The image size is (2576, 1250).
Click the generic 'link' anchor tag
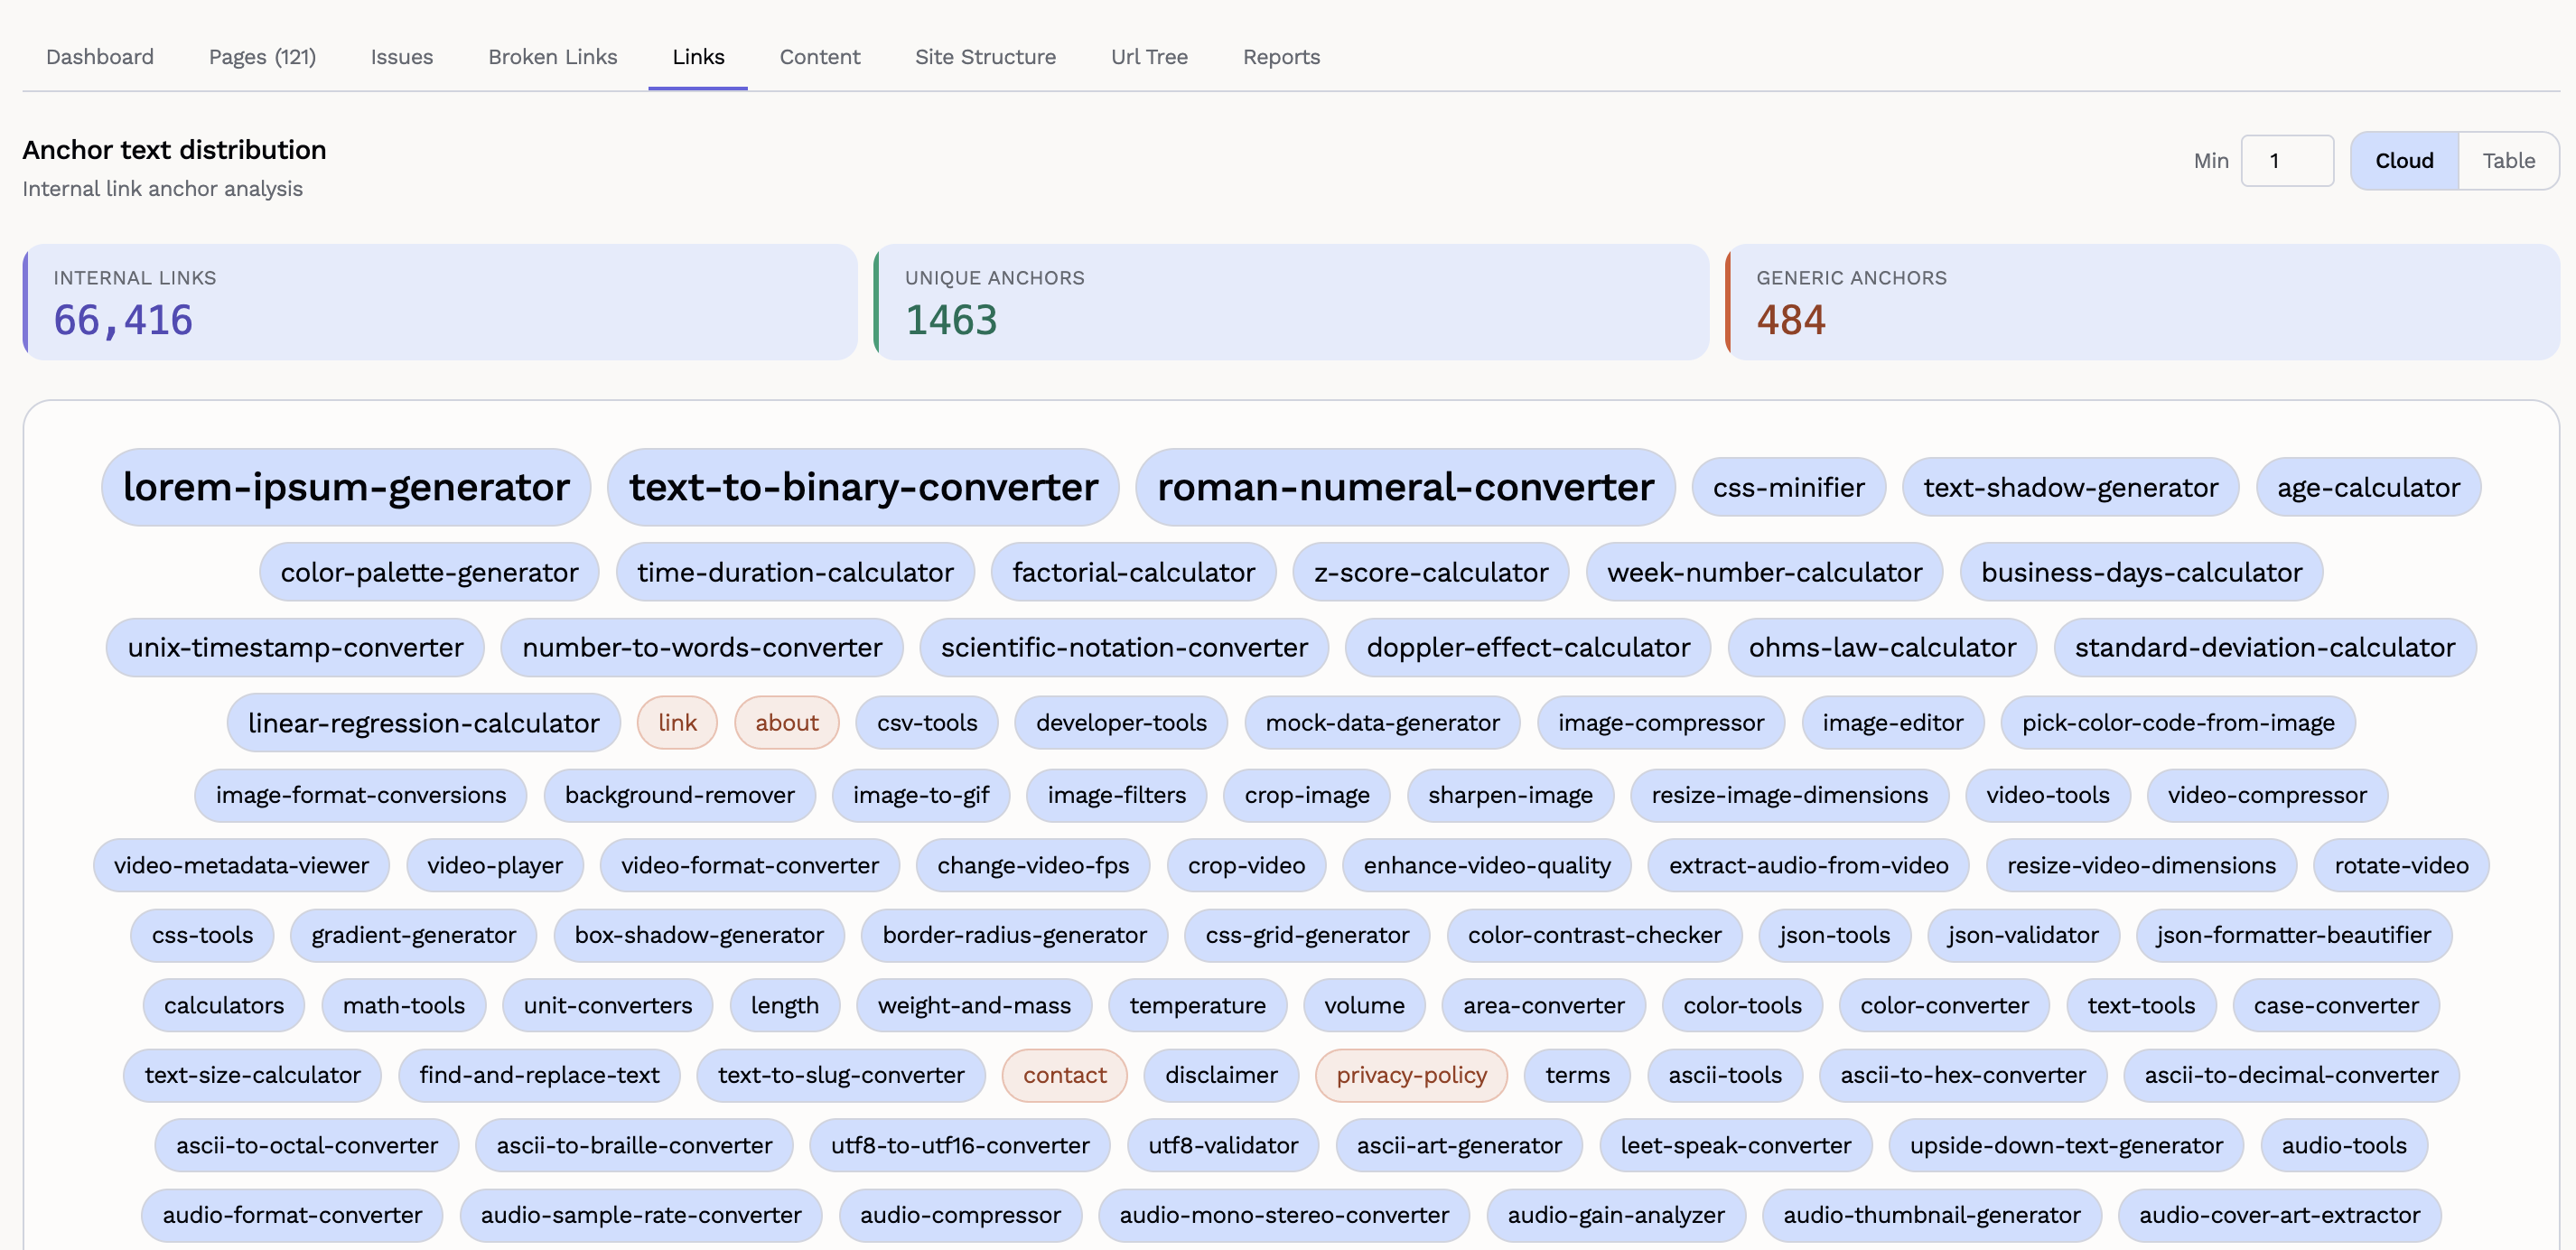pyautogui.click(x=677, y=722)
